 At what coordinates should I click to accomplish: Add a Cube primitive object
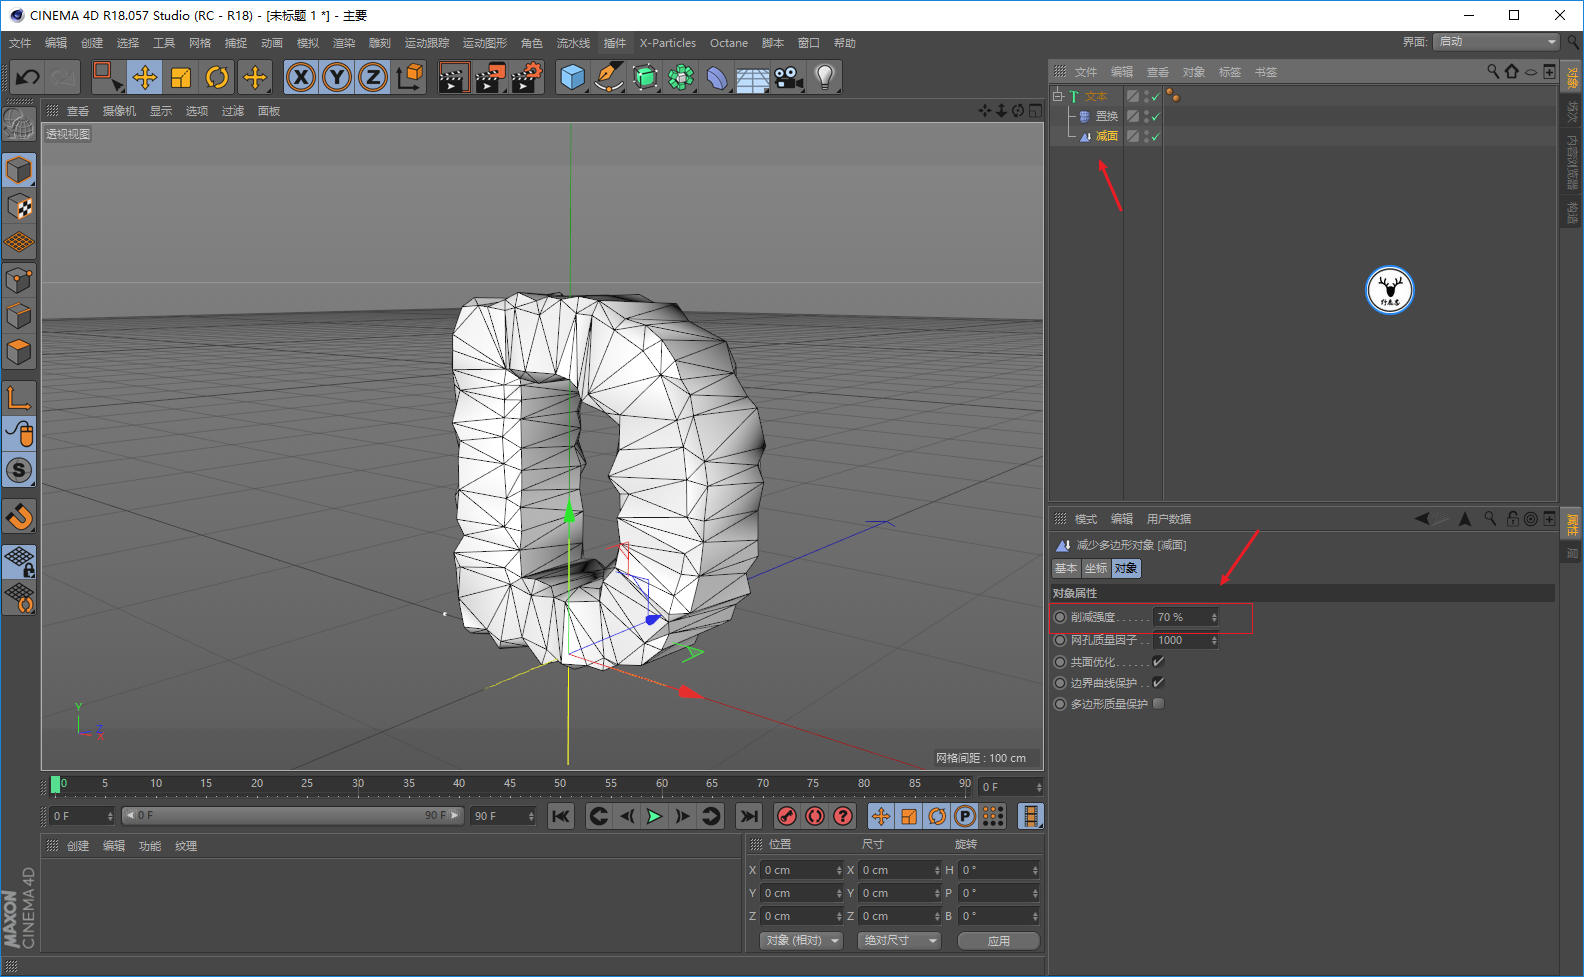(572, 77)
